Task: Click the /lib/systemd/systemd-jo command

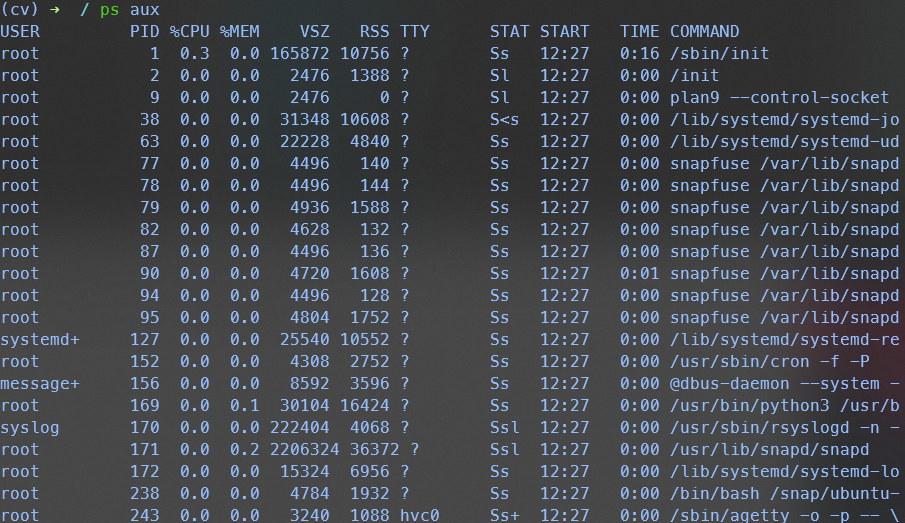Action: click(784, 119)
